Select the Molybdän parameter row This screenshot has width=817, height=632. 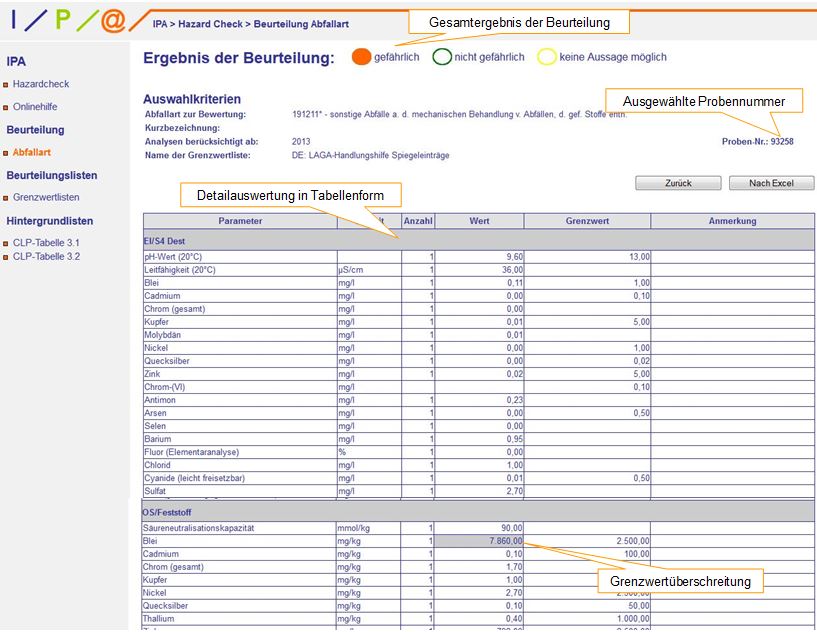pos(479,335)
